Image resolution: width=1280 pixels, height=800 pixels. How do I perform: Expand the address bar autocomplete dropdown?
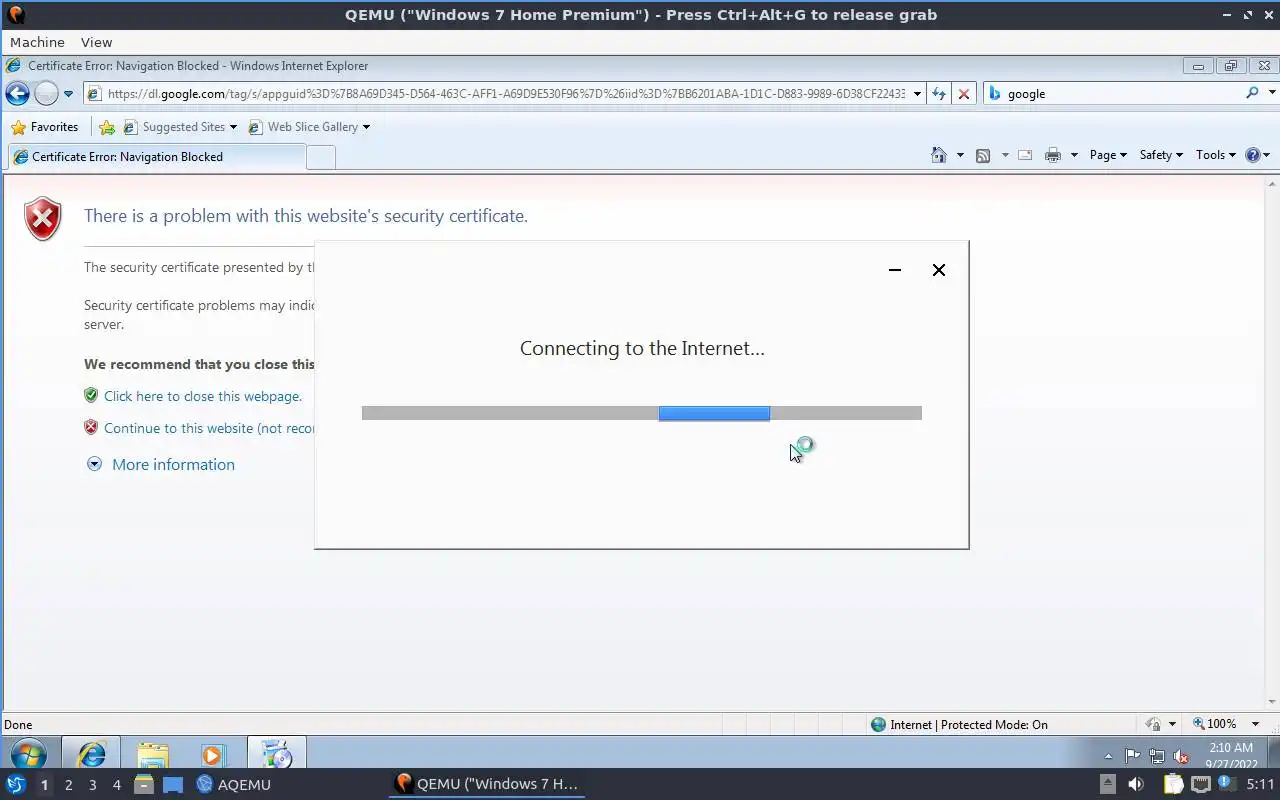(x=917, y=94)
